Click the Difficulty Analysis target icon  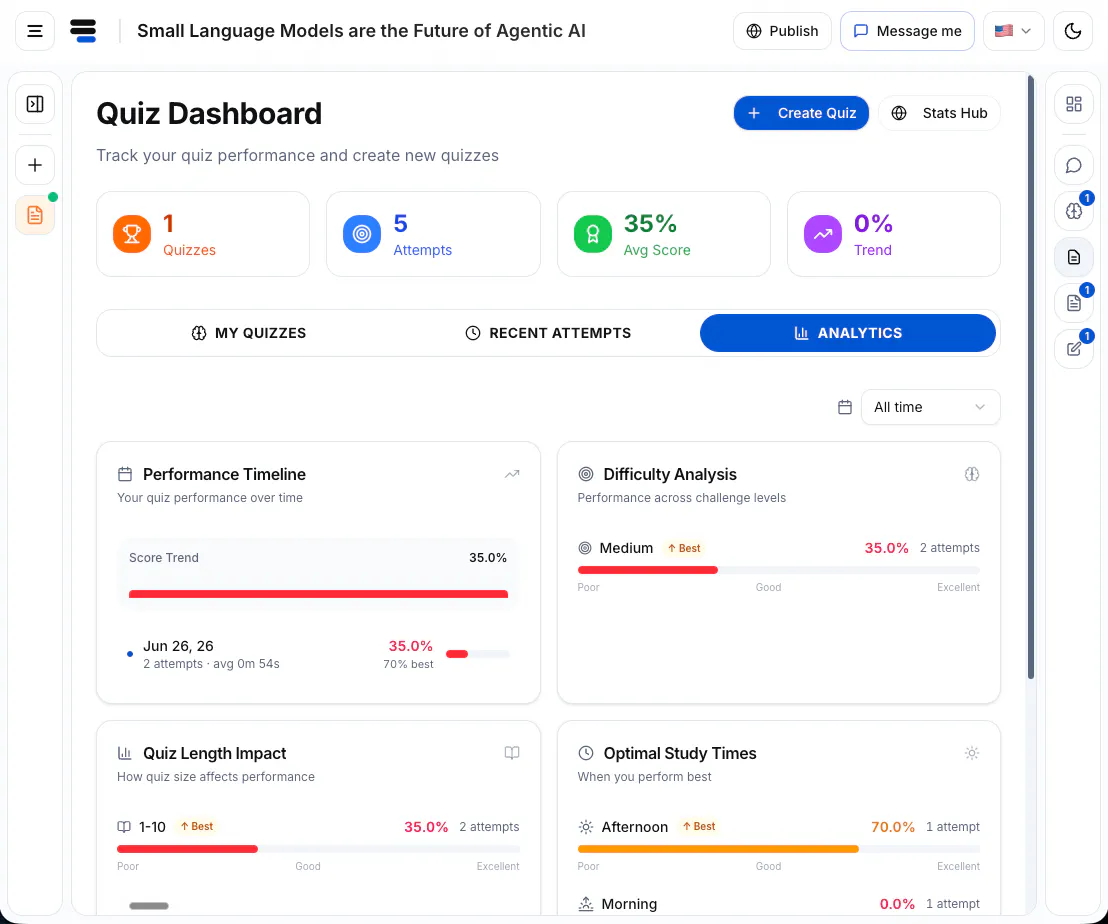coord(586,474)
